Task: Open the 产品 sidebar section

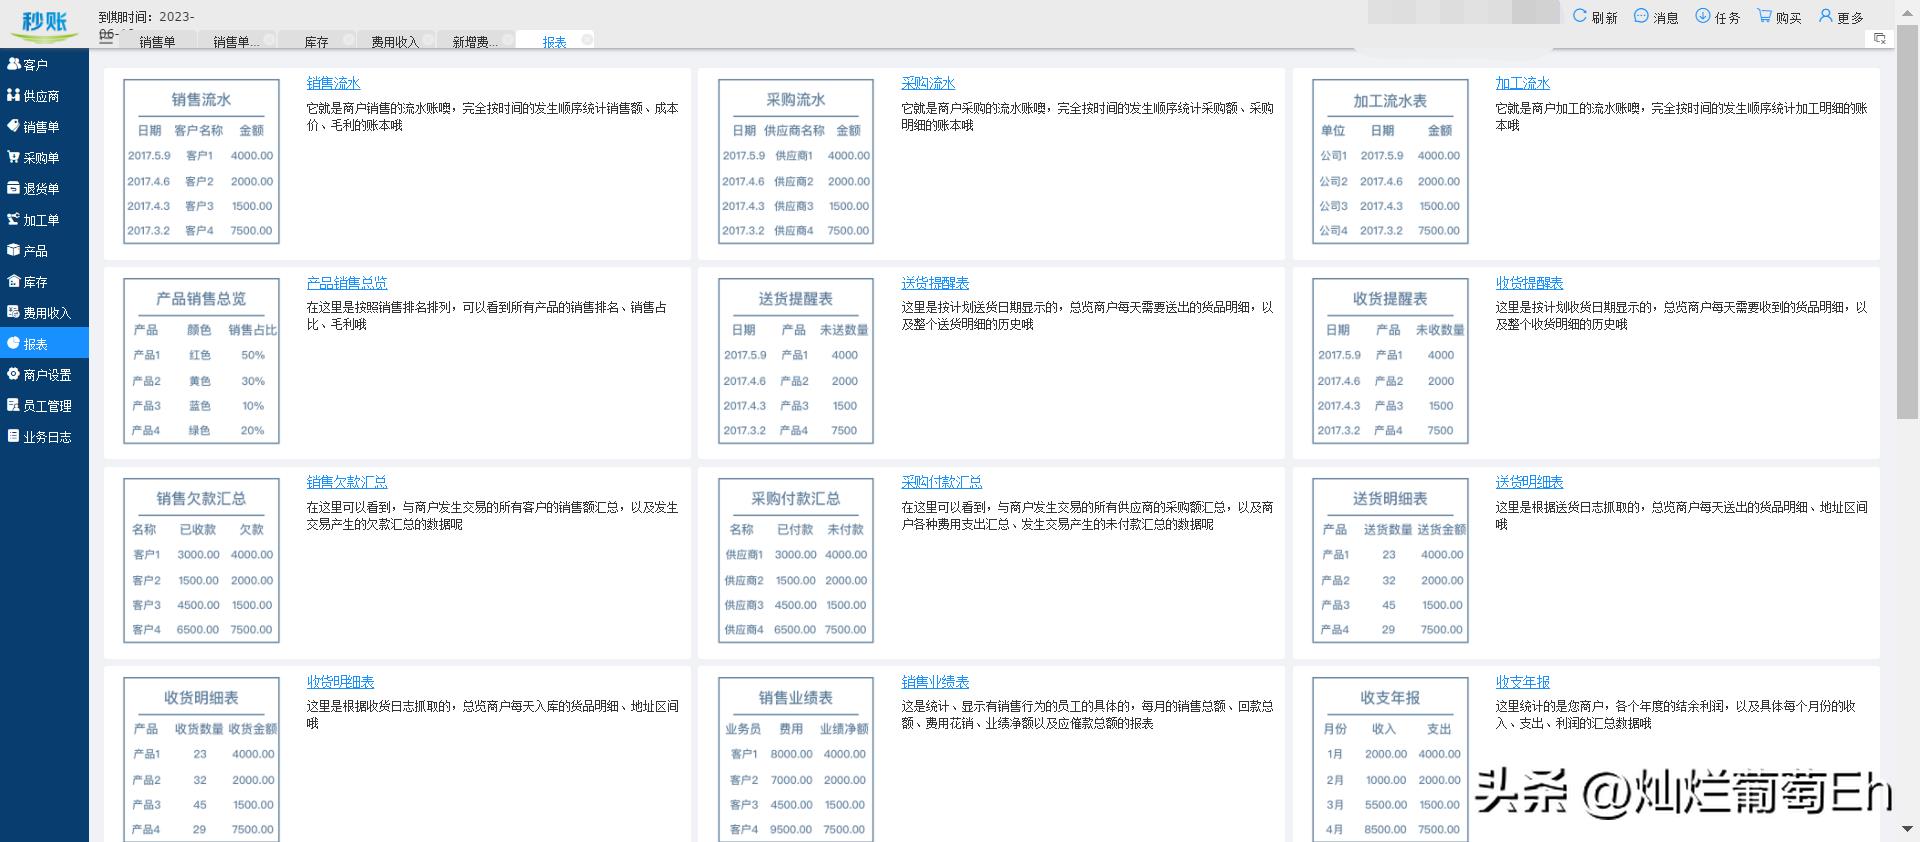Action: [44, 251]
